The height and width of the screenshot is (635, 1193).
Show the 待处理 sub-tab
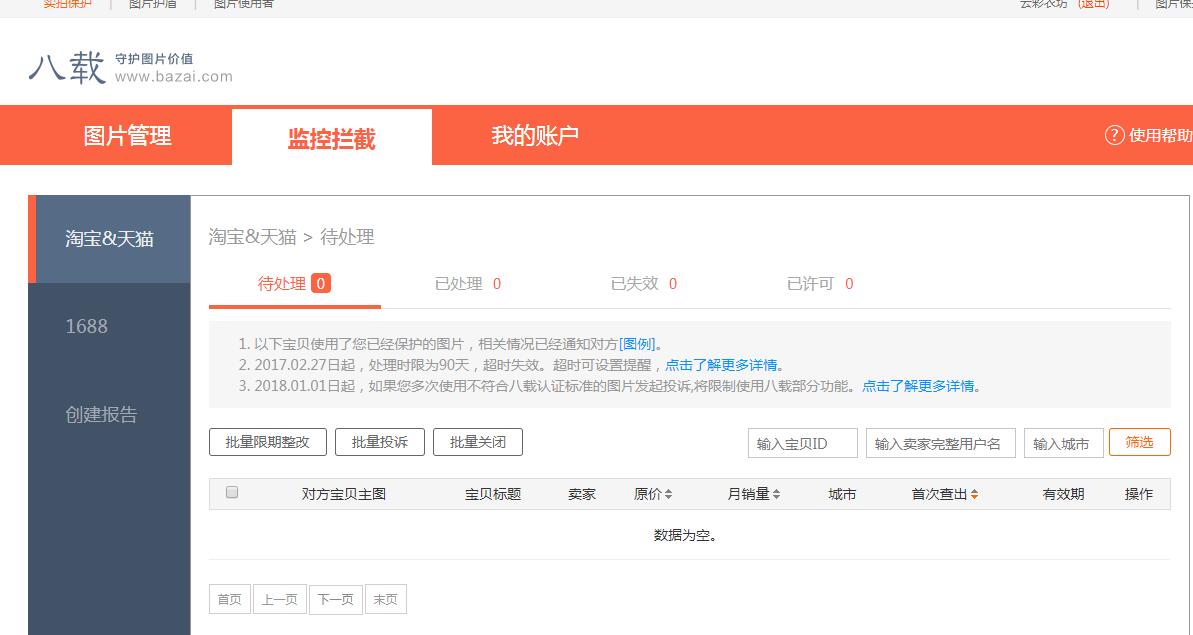tap(294, 284)
